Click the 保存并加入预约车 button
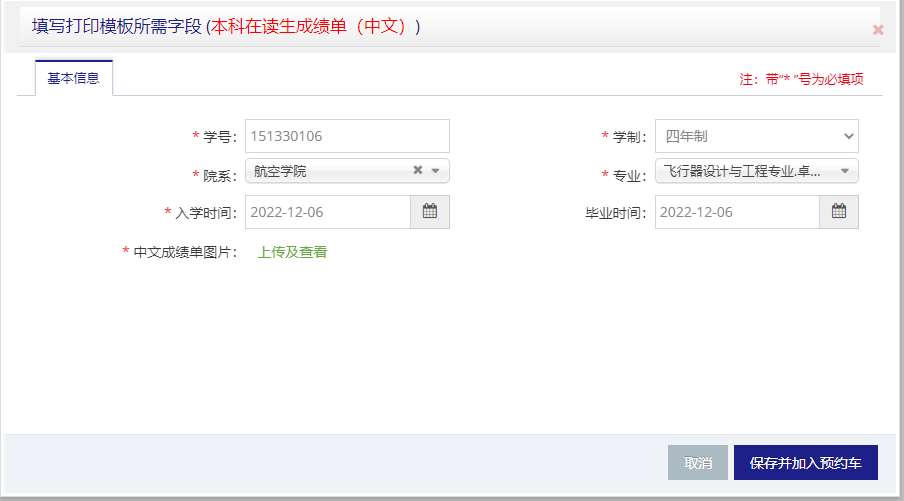 805,463
